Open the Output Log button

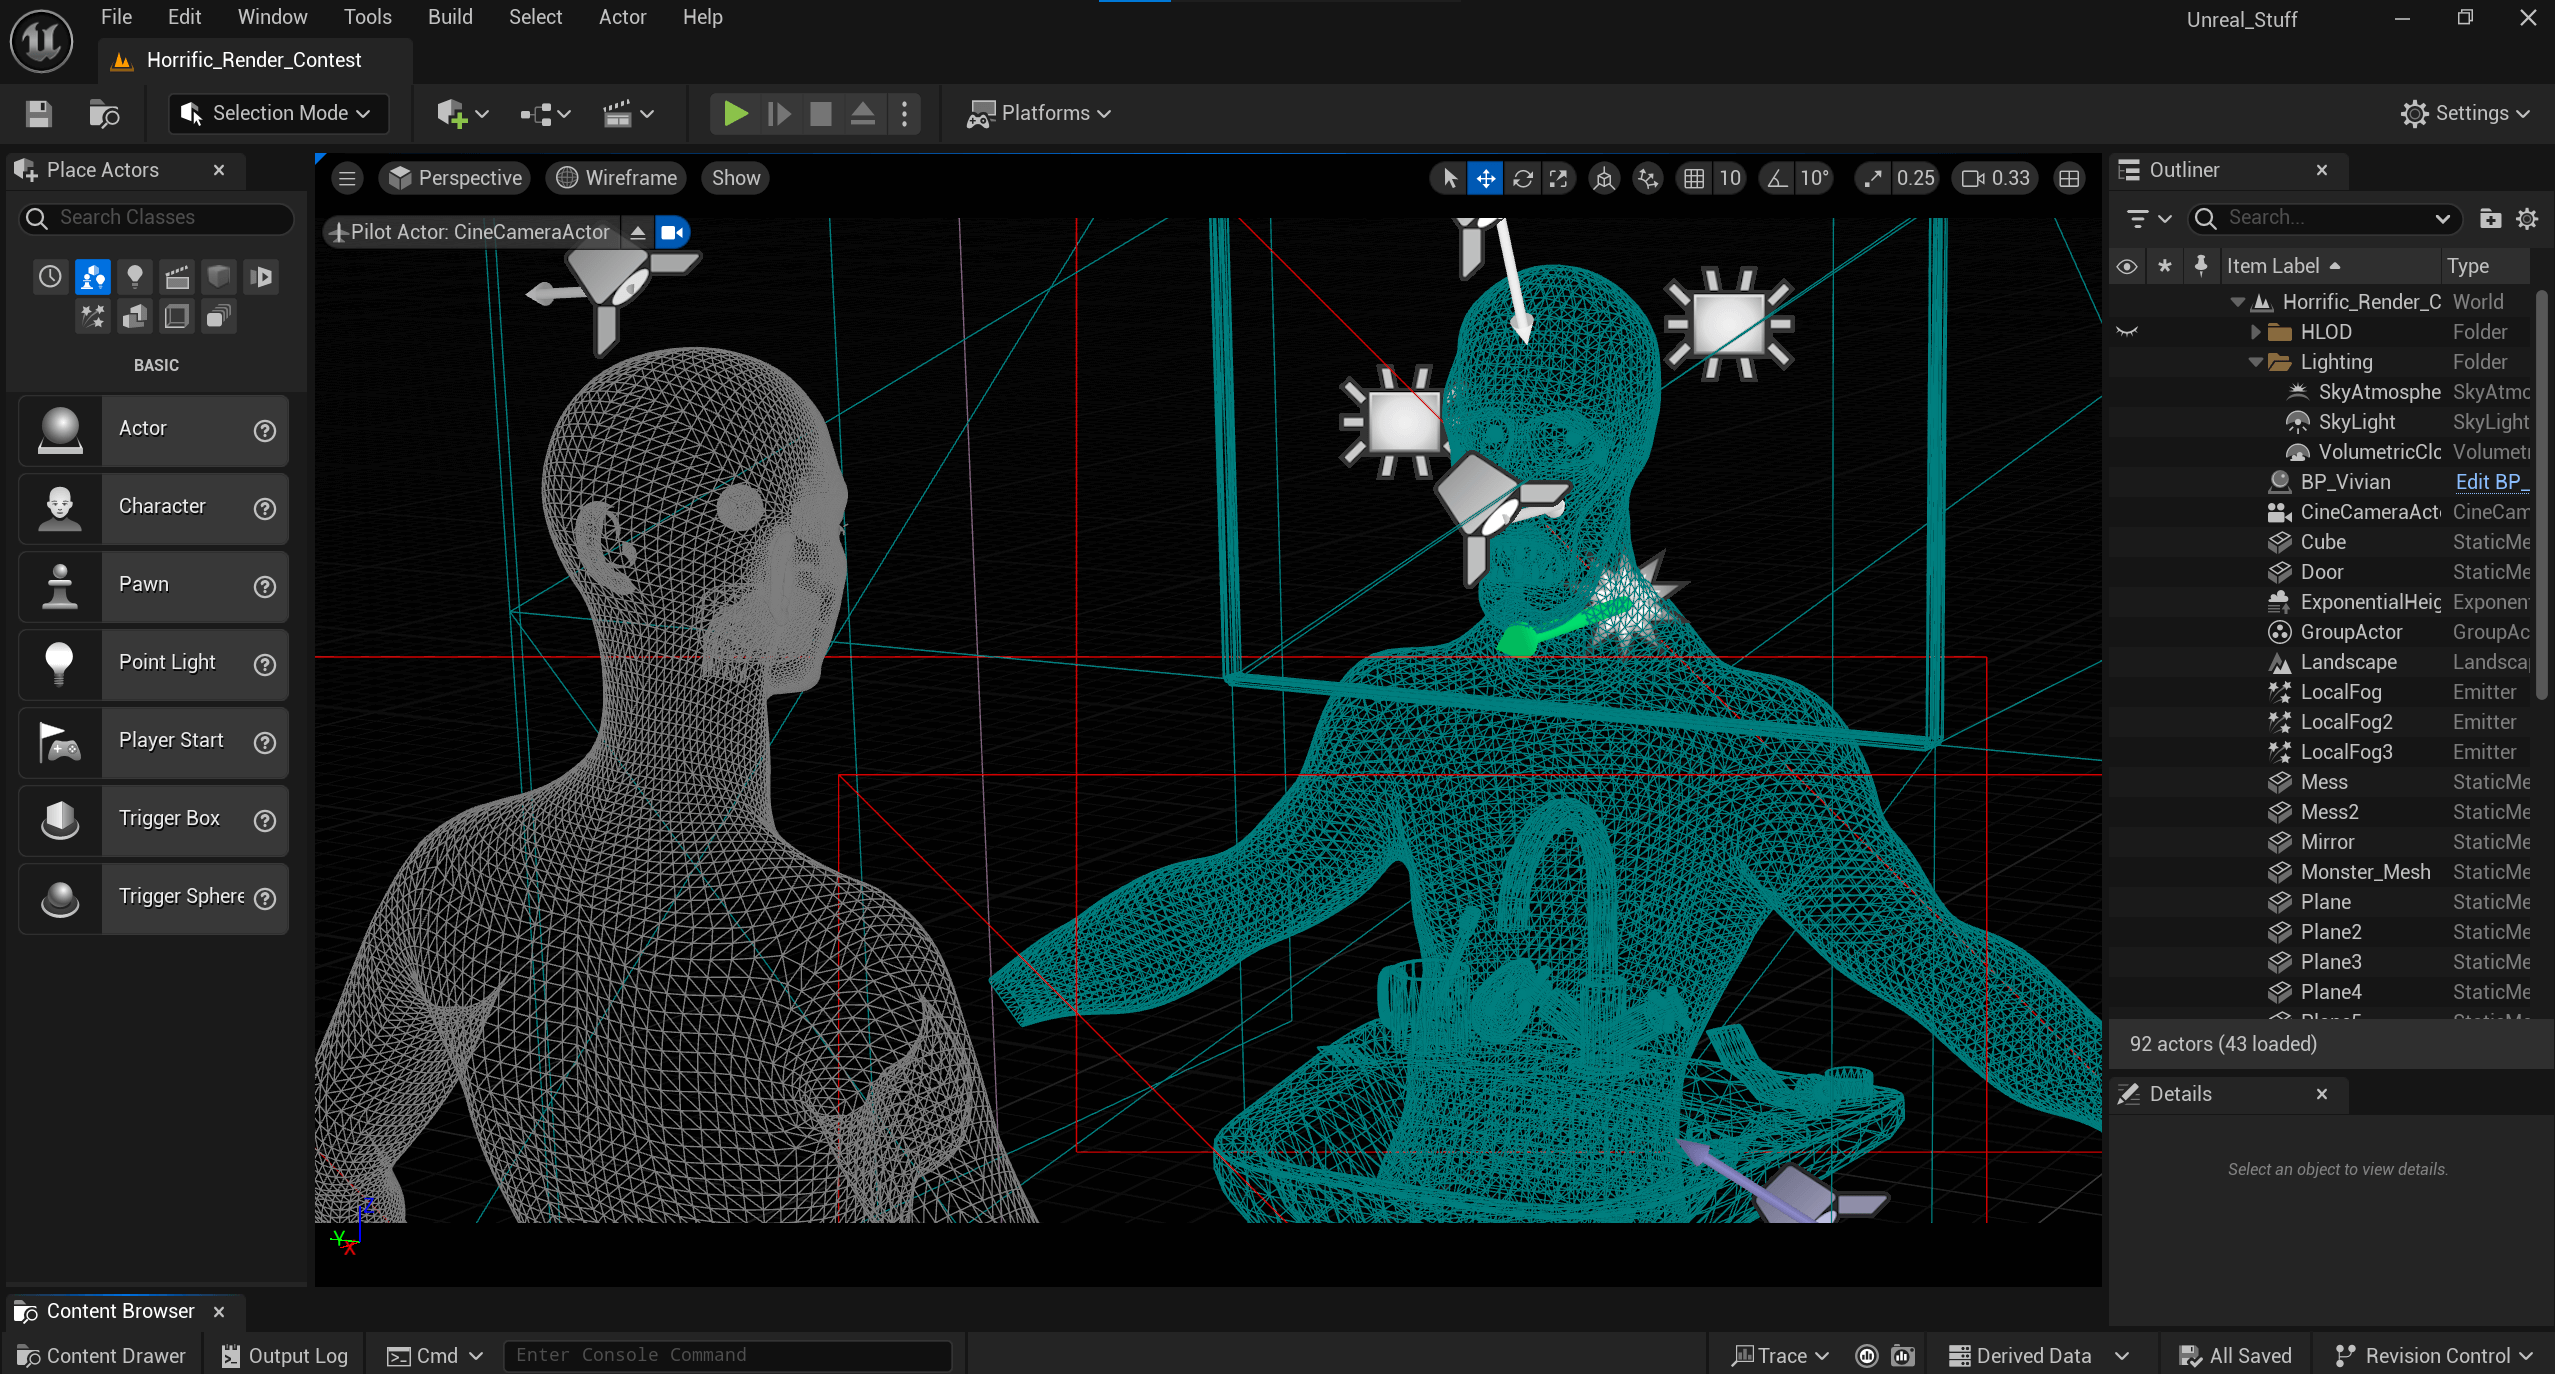285,1355
